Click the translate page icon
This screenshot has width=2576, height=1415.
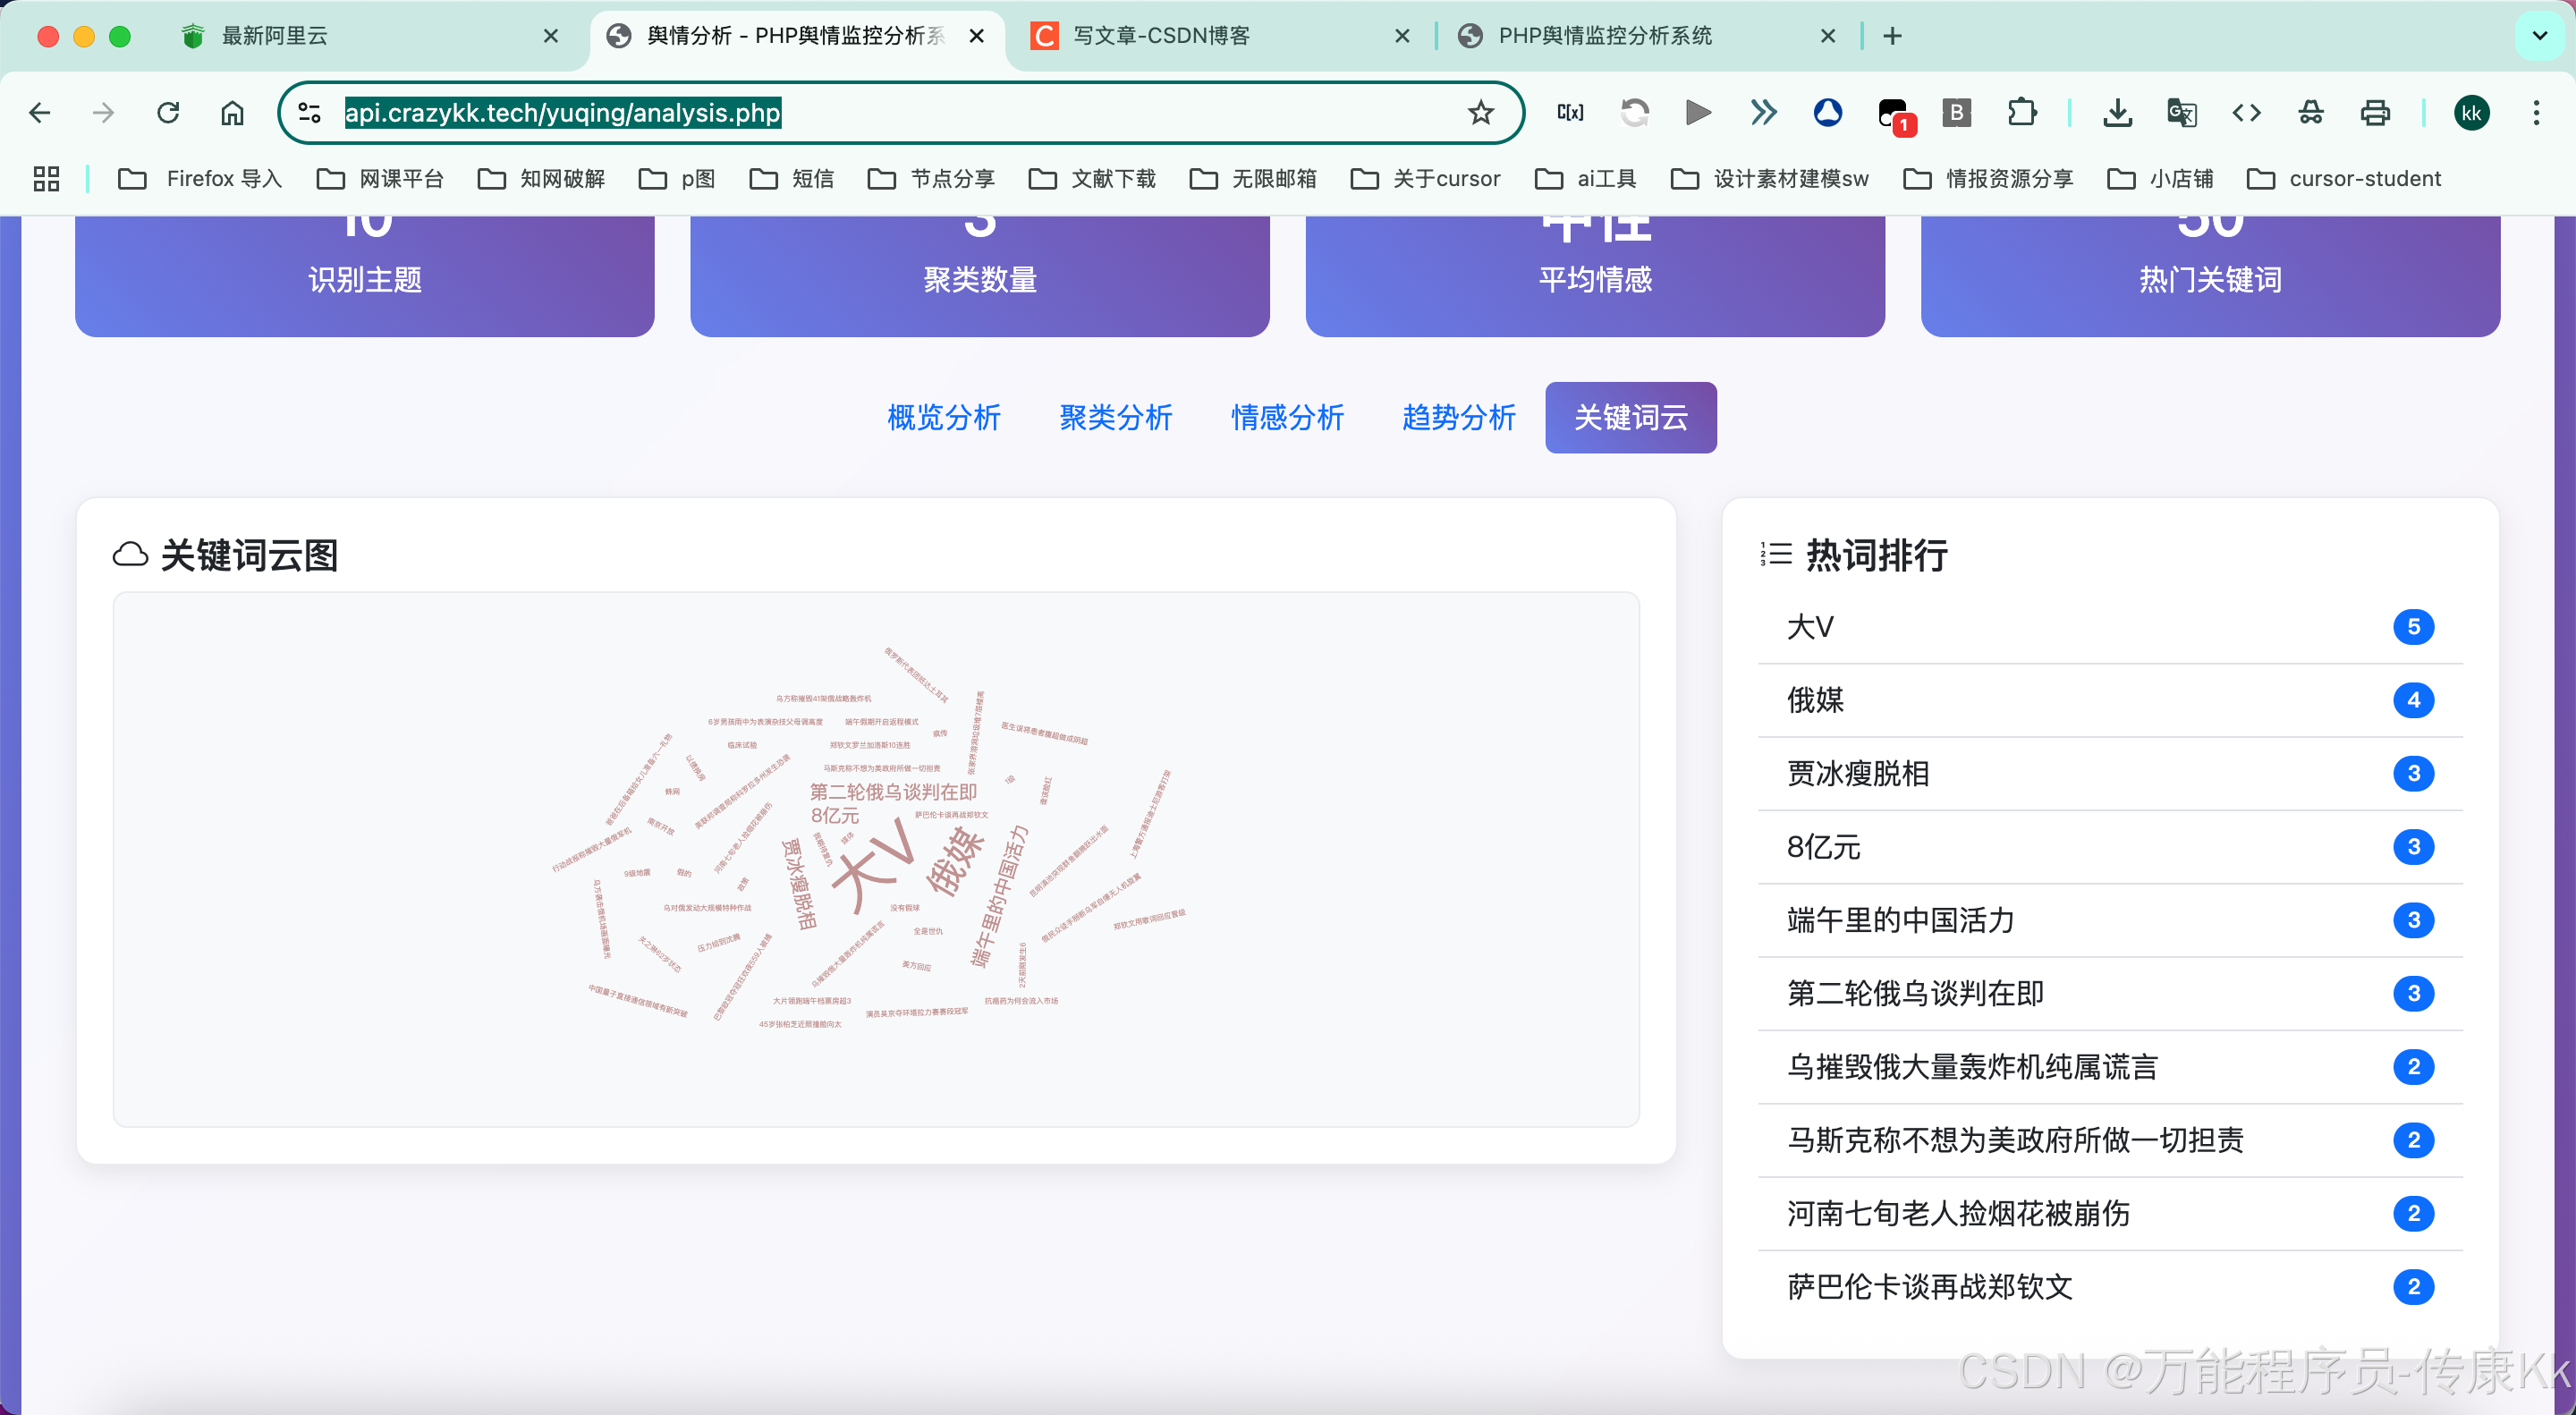(x=2181, y=113)
